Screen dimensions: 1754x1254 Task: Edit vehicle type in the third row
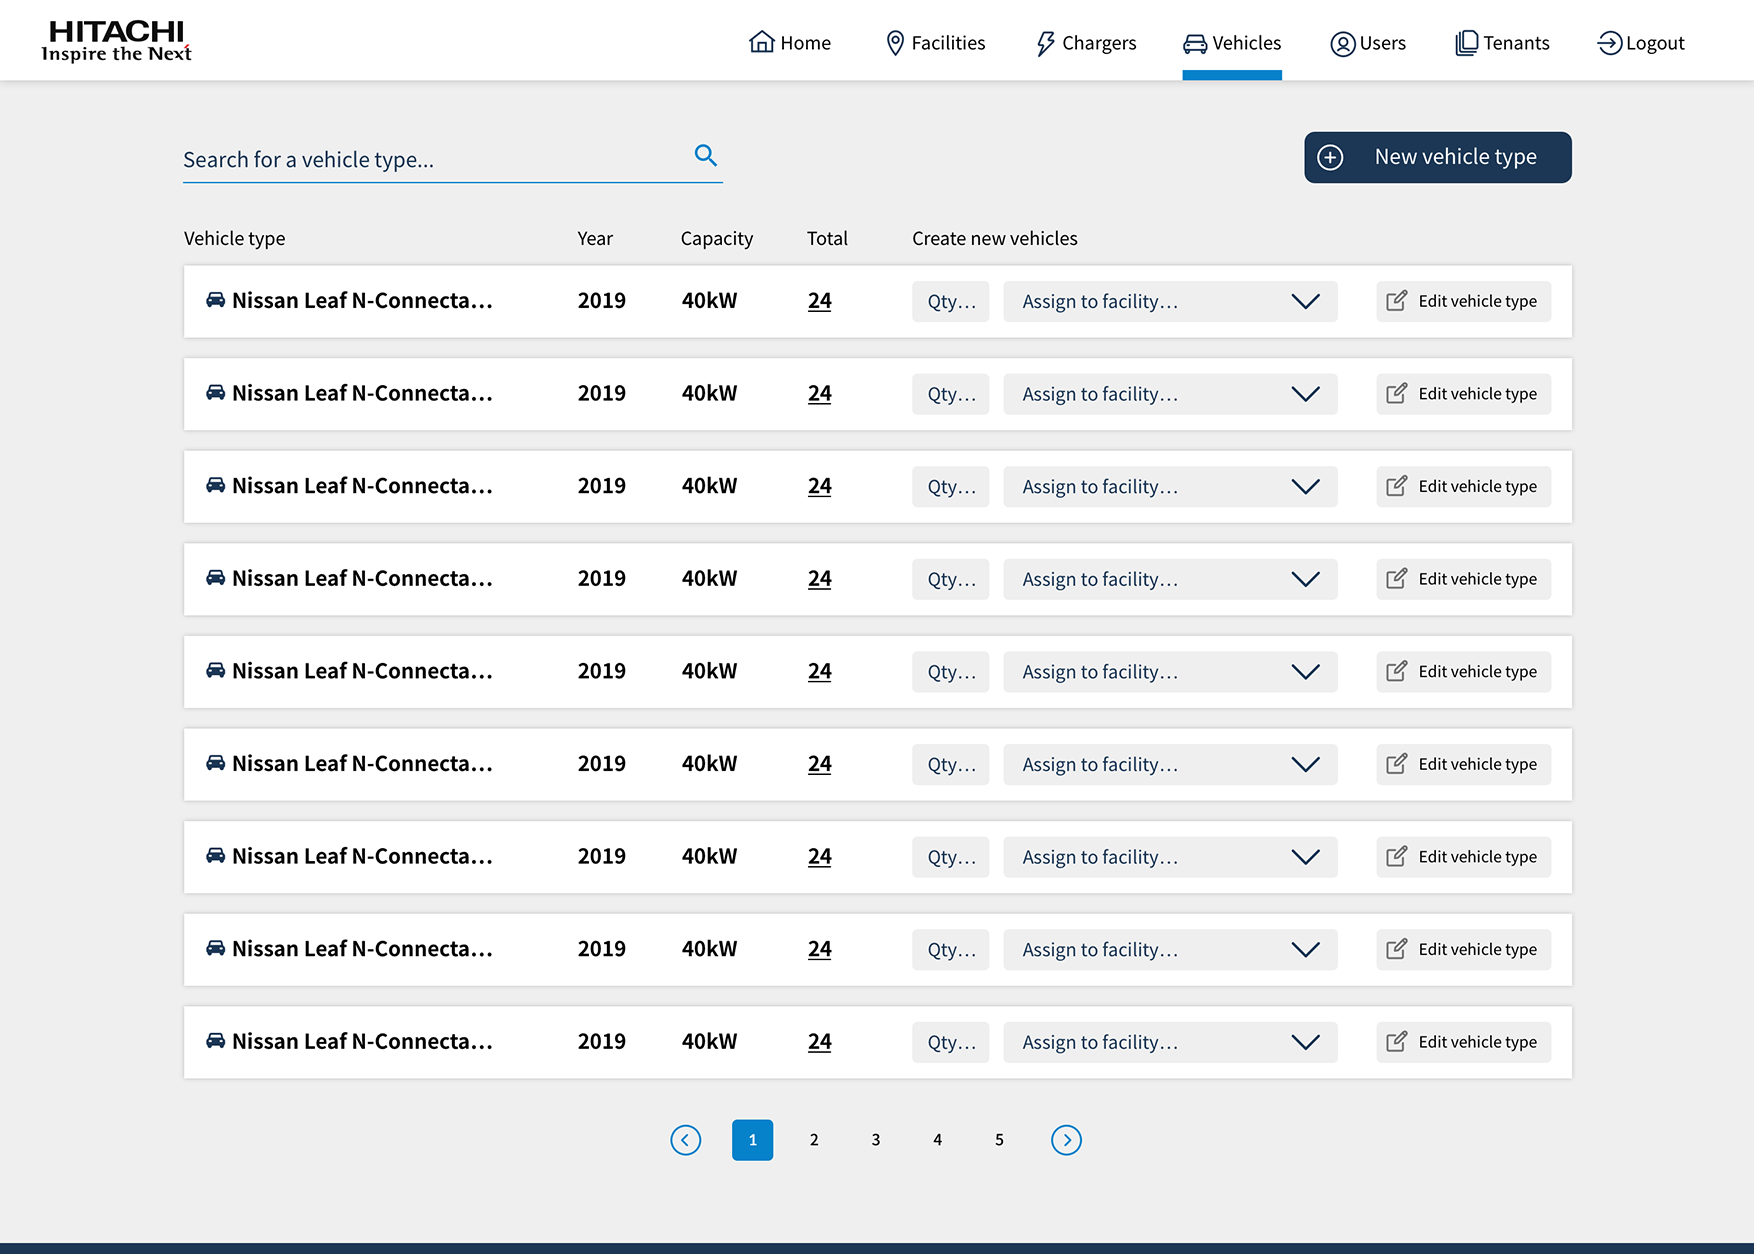coord(1463,486)
